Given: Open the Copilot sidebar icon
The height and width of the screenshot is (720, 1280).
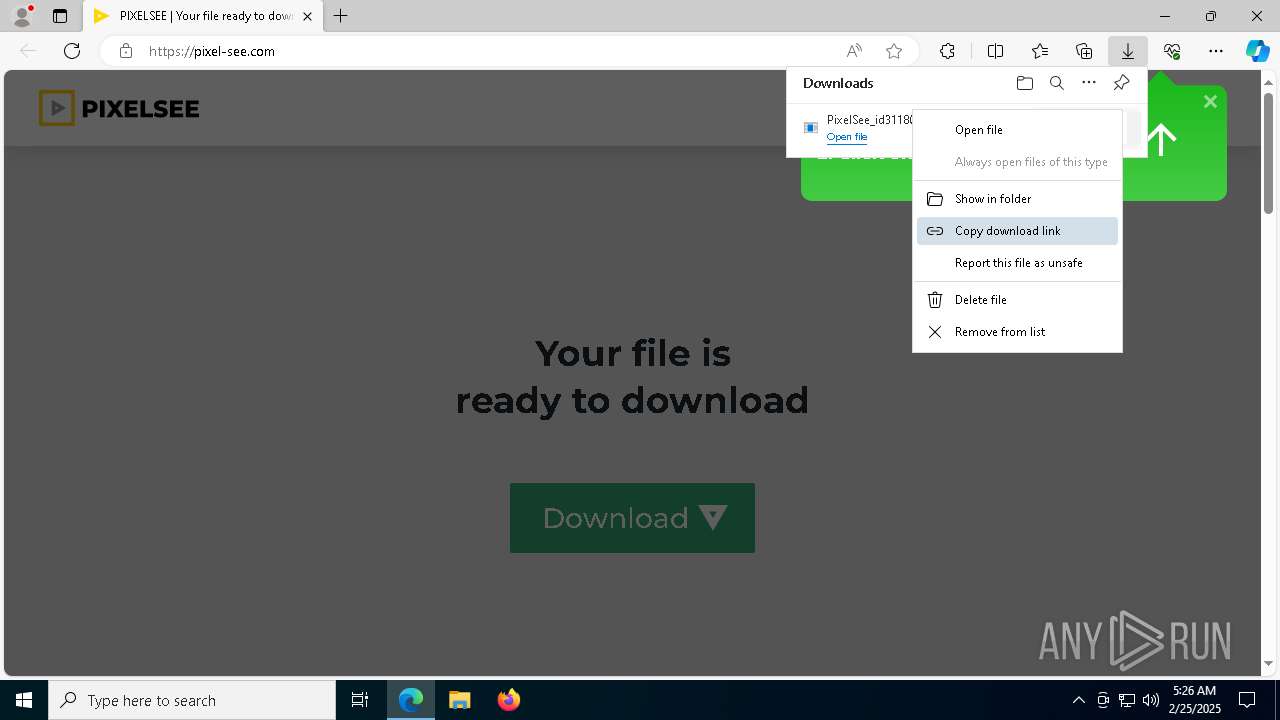Looking at the screenshot, I should pos(1257,51).
